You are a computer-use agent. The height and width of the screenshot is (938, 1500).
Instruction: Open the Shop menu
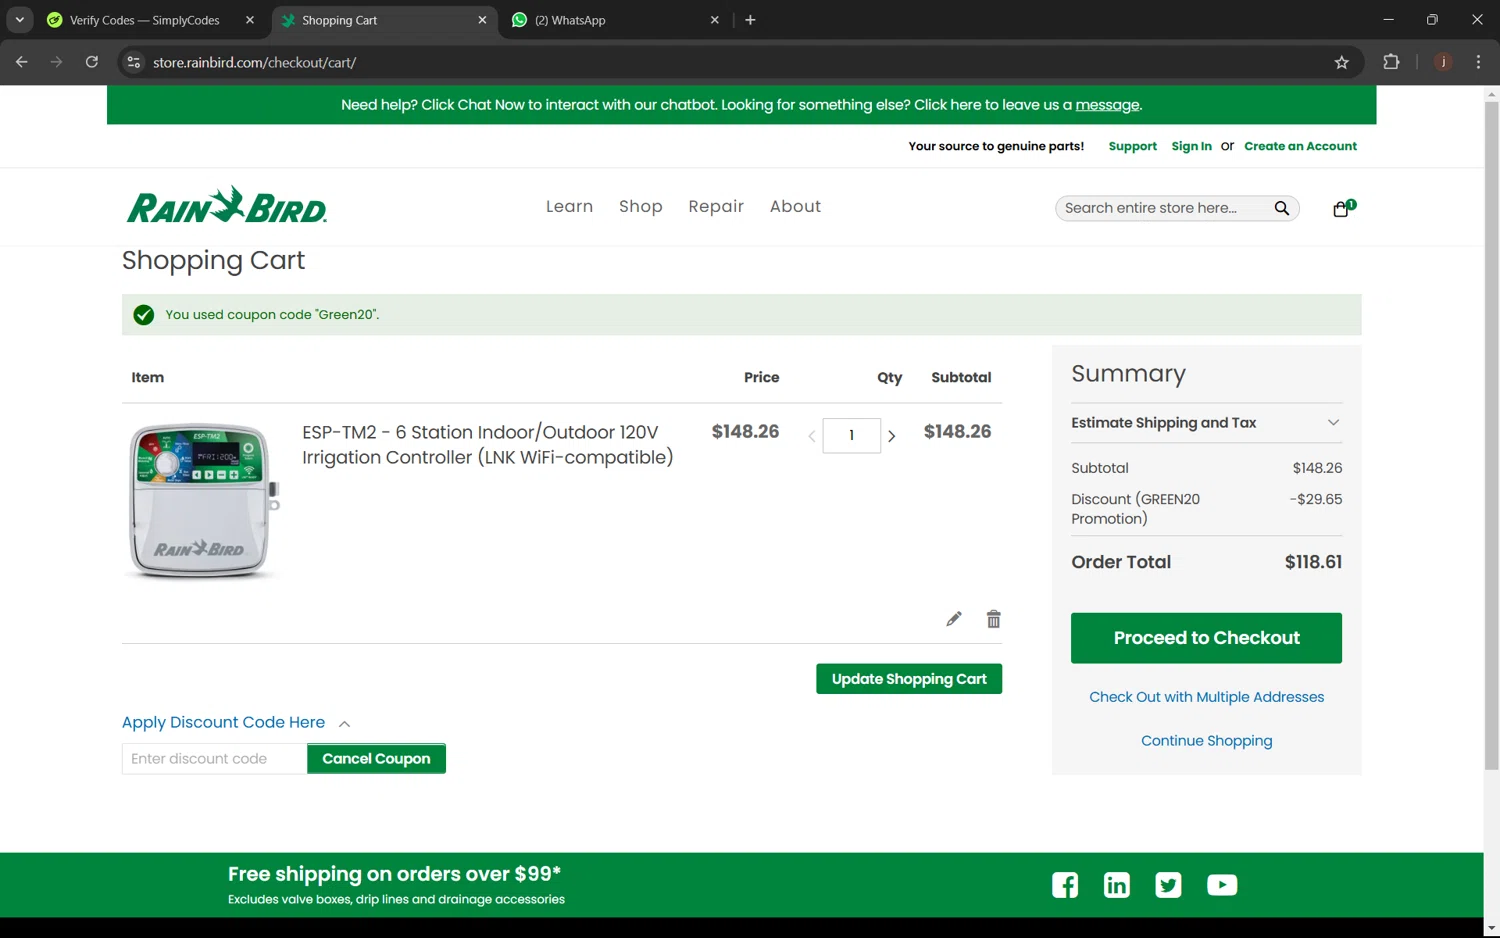click(x=641, y=206)
